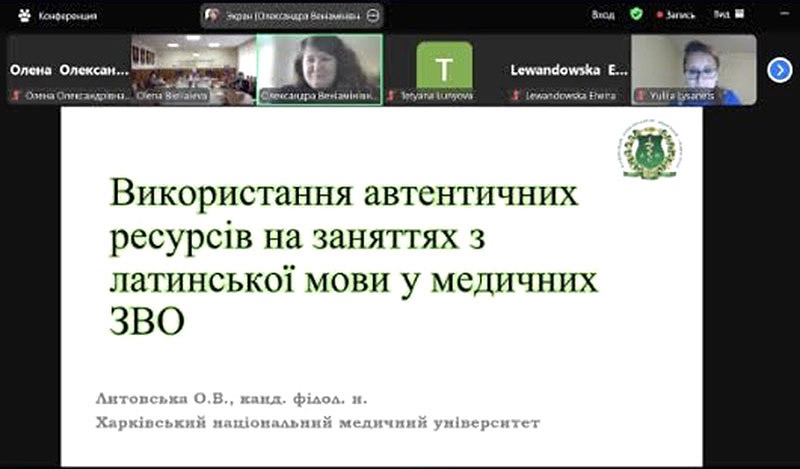Screen dimensions: 800x469
Task: Open the green encryption shield info
Action: click(x=637, y=15)
